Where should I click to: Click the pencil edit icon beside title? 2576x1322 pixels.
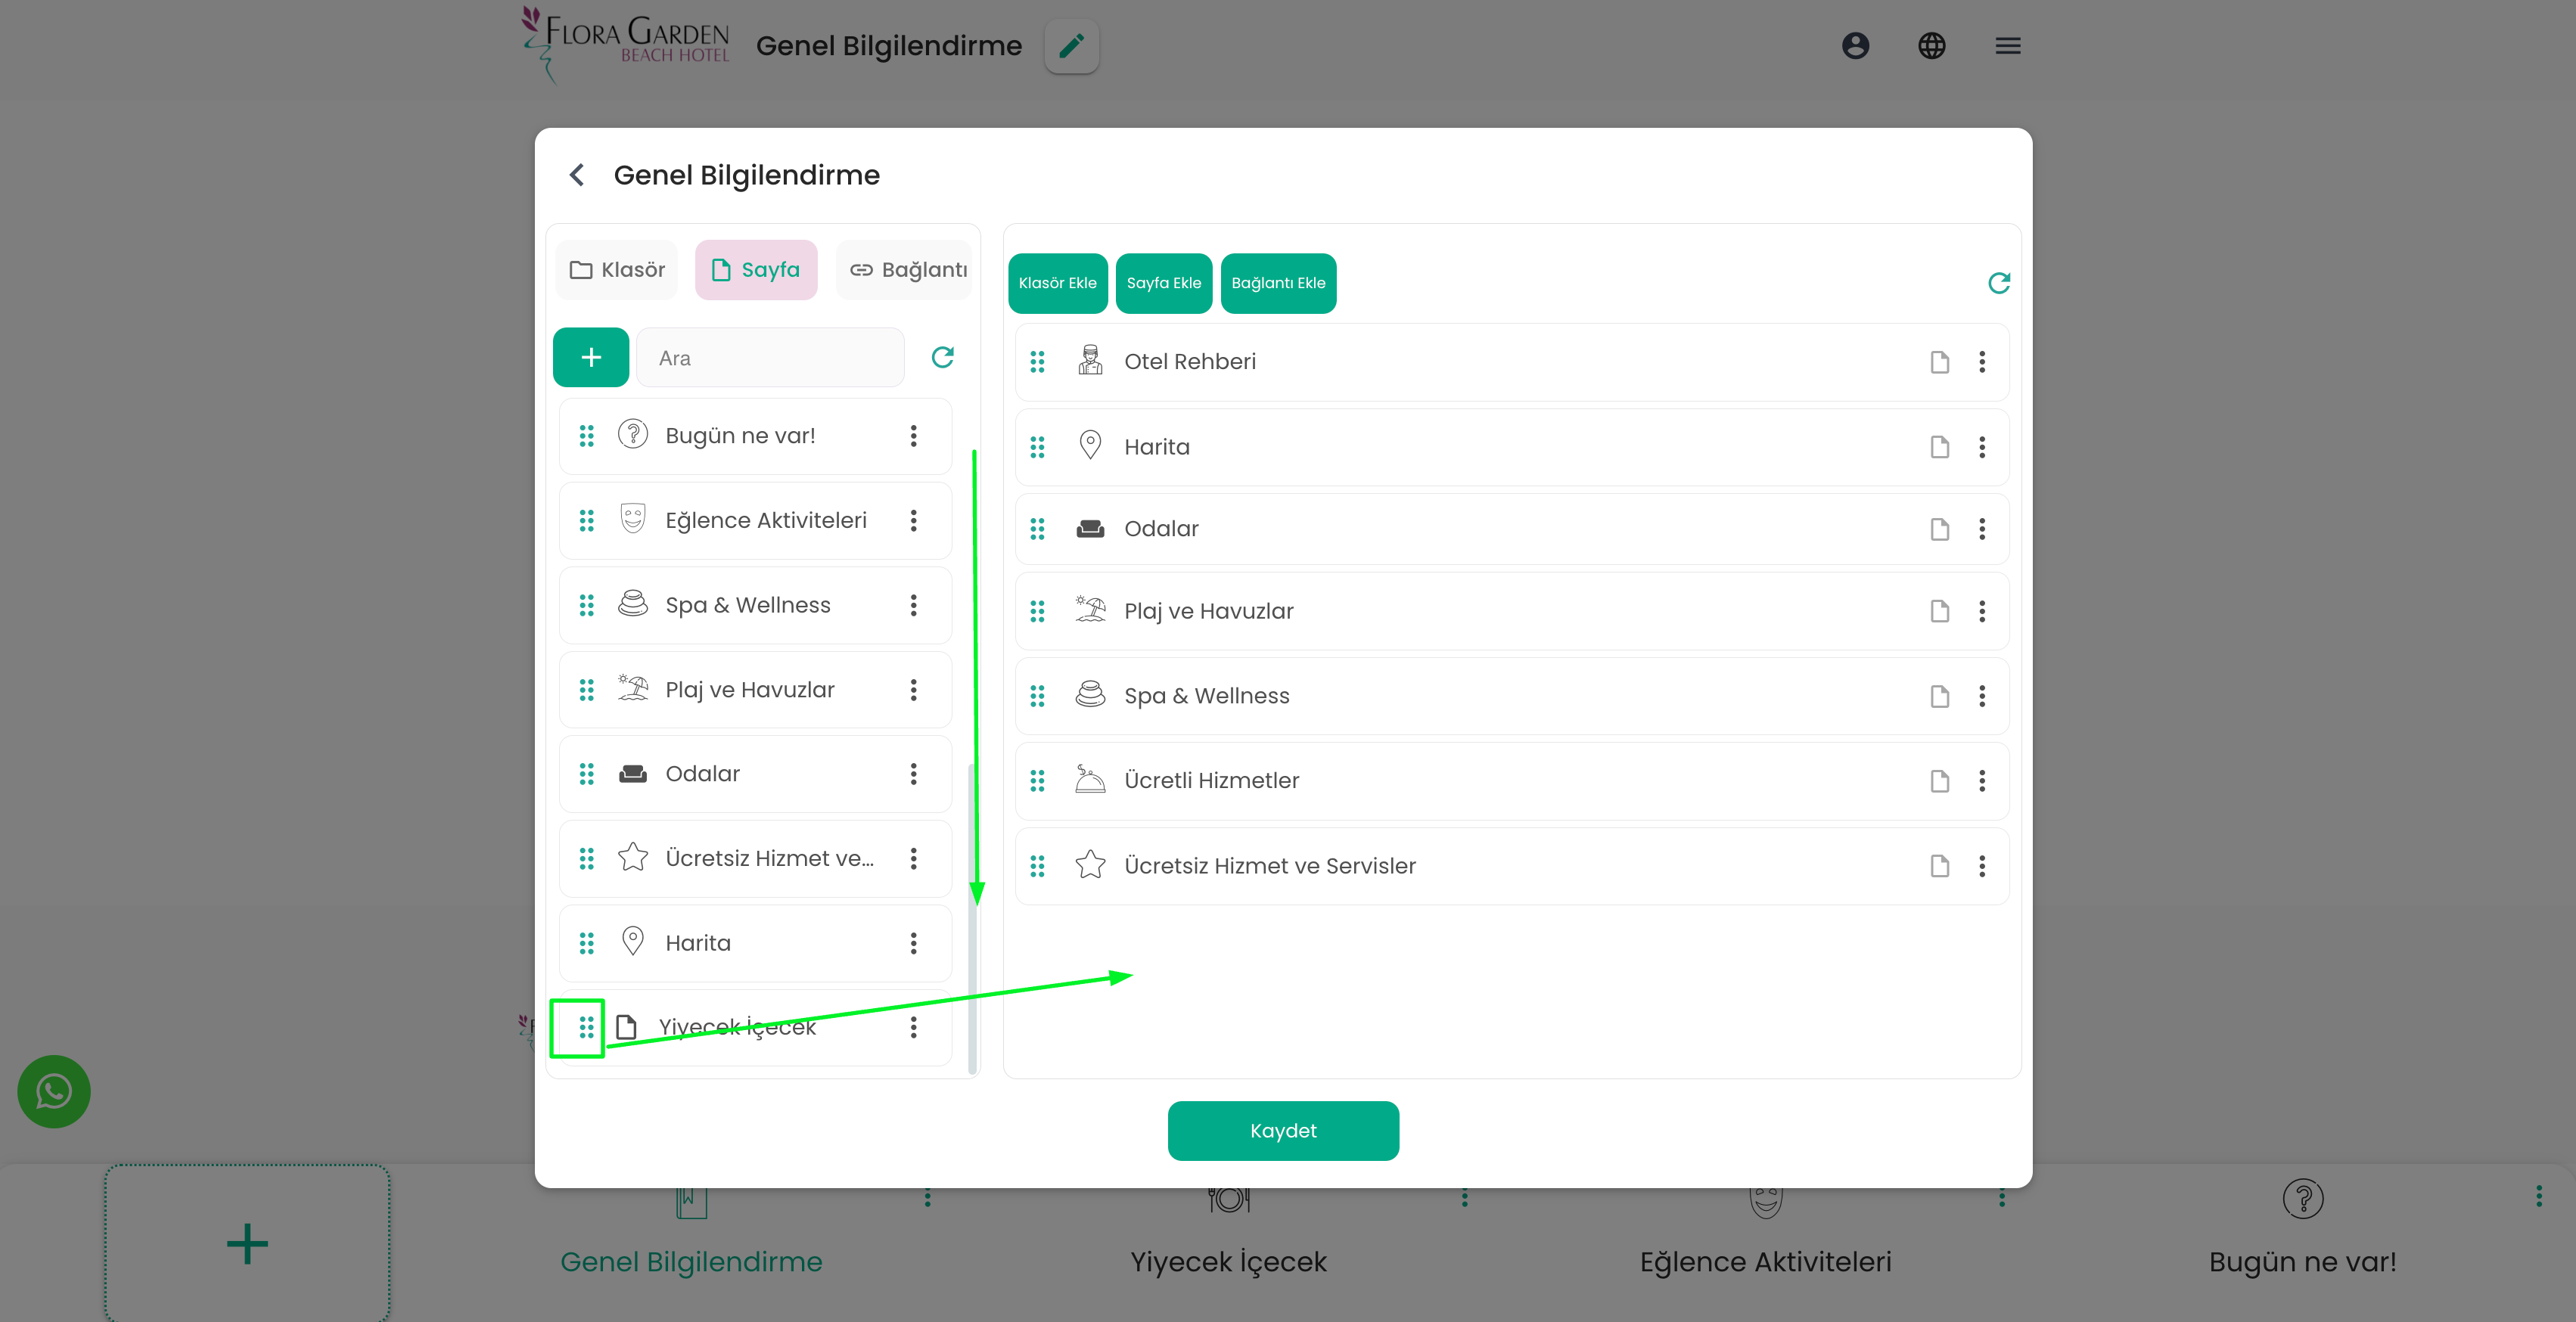click(1071, 46)
